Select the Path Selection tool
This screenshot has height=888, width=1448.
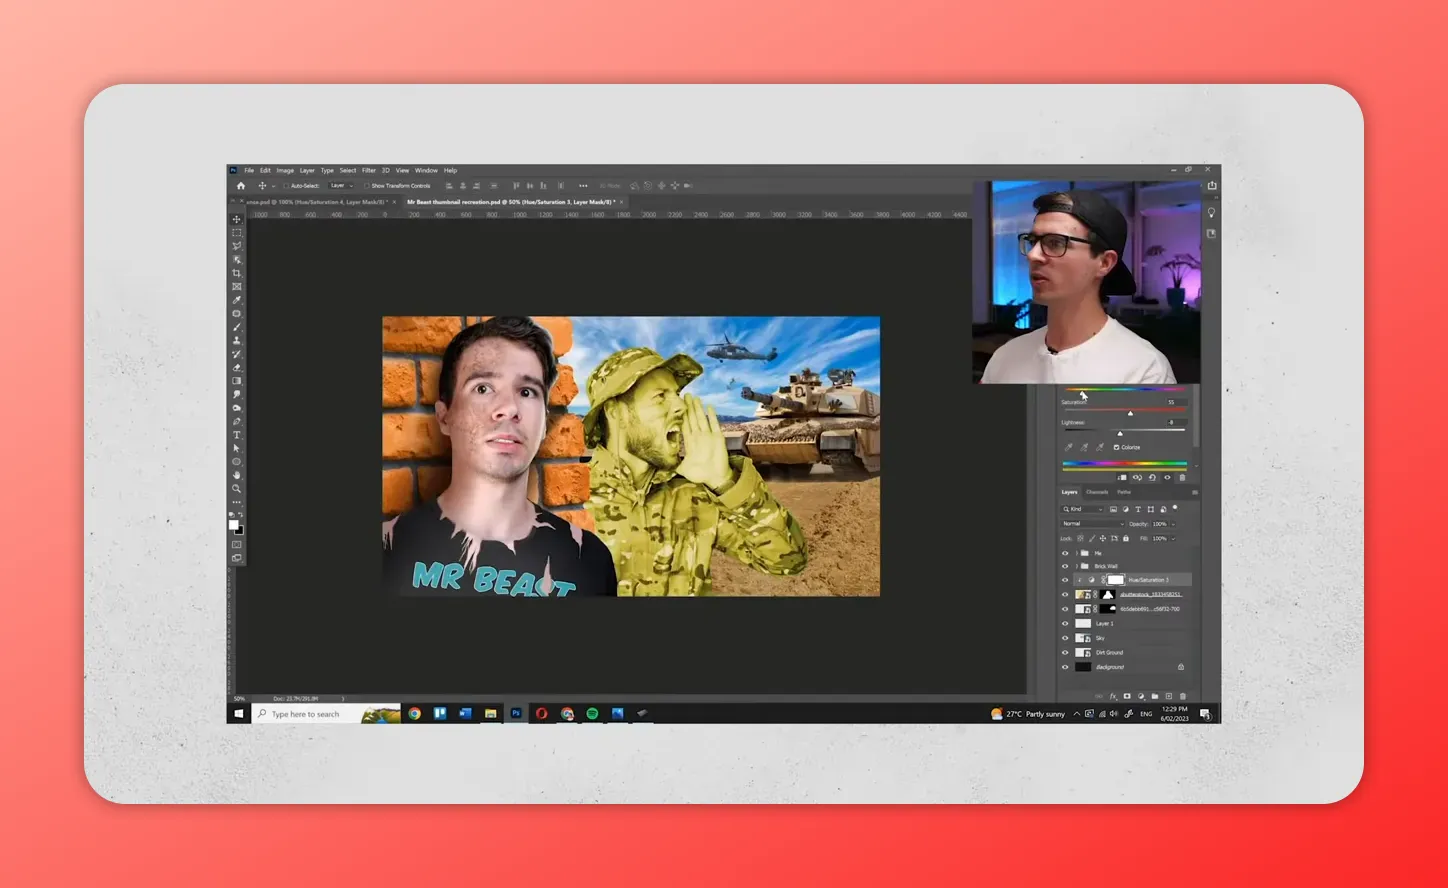[x=237, y=449]
